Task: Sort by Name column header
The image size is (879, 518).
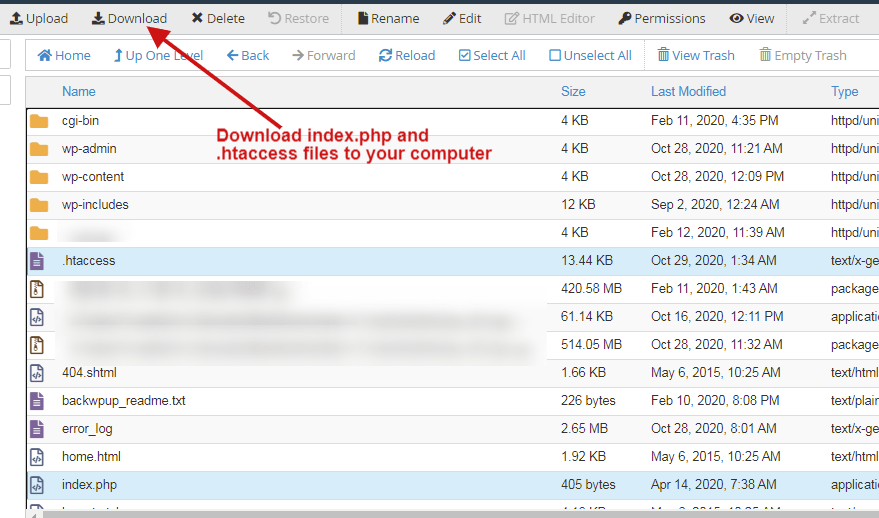Action: [78, 91]
